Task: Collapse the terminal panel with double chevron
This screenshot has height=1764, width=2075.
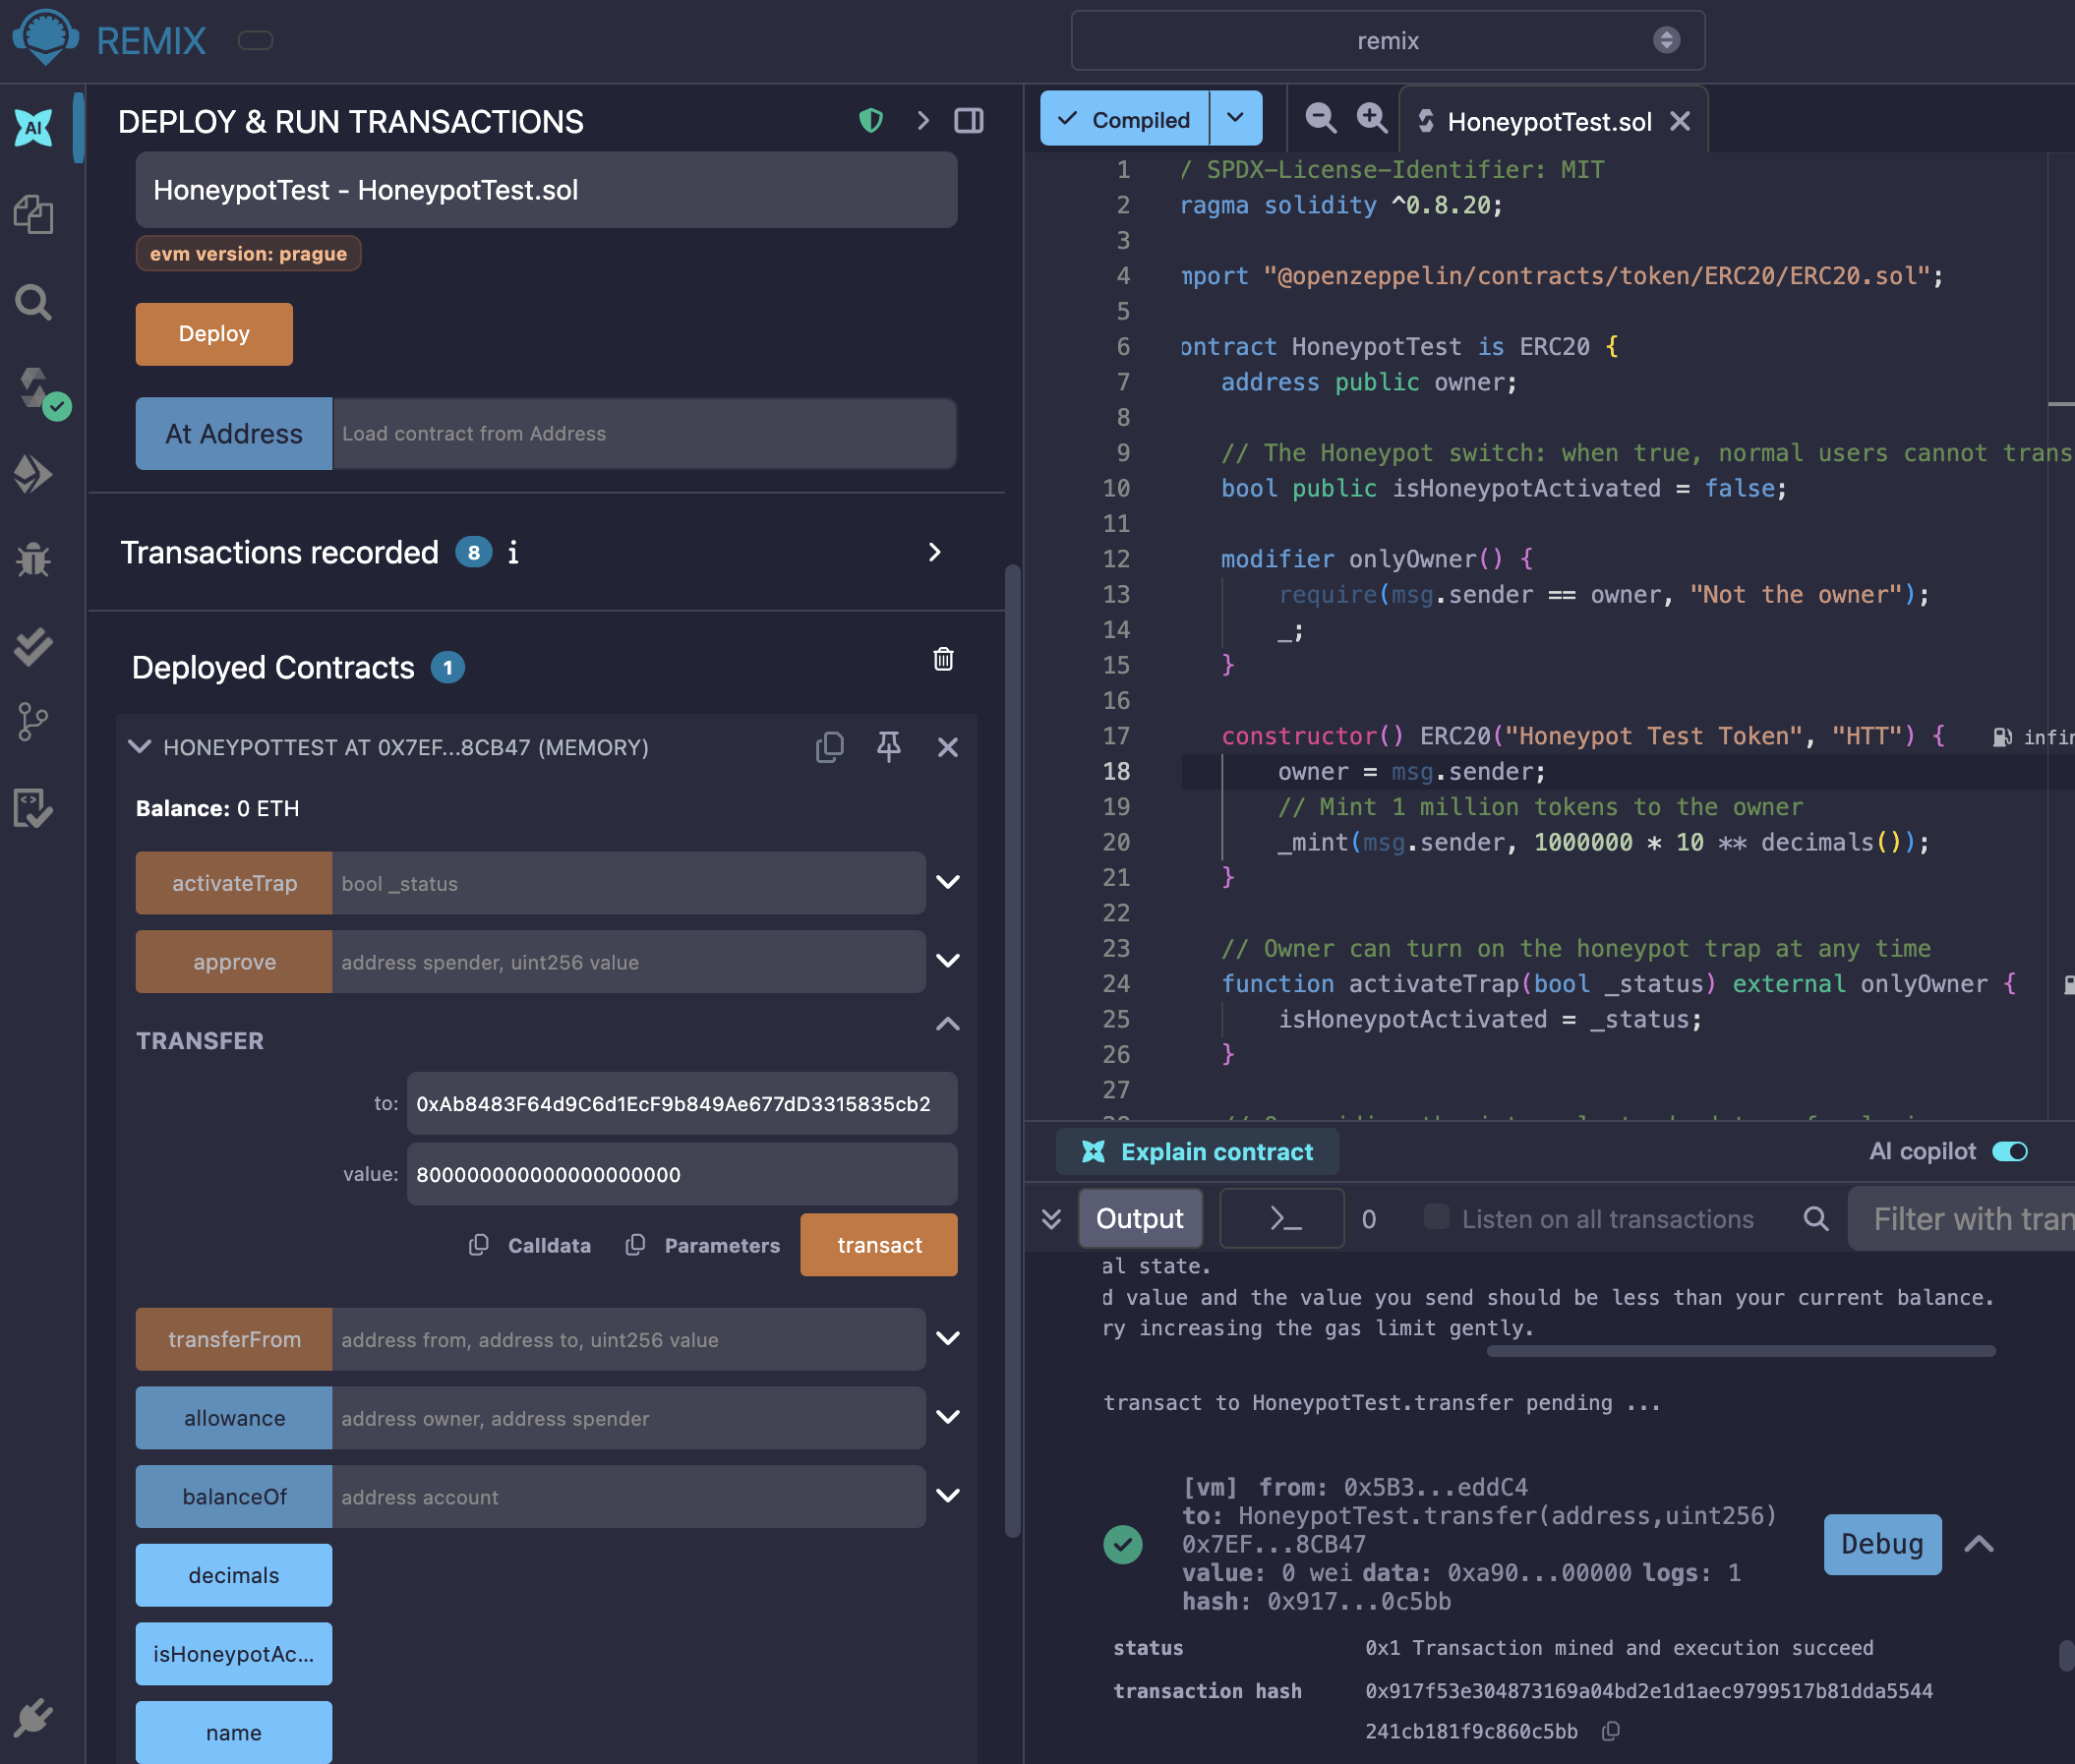Action: coord(1051,1218)
